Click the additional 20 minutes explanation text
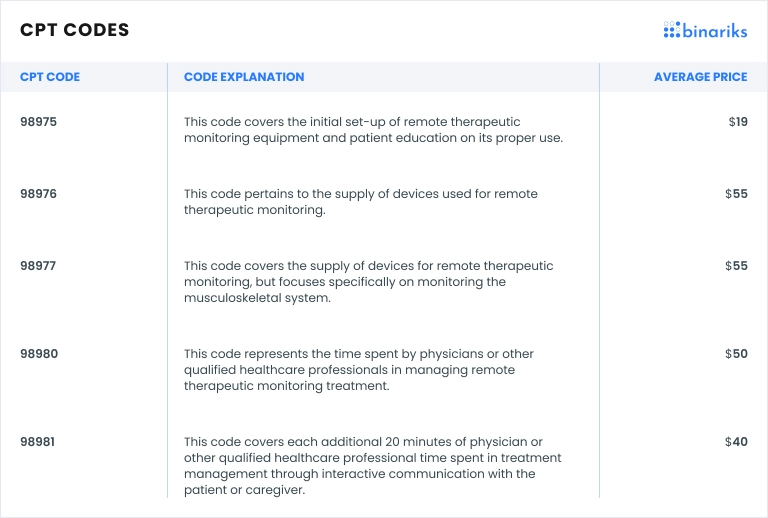768x518 pixels. (x=371, y=466)
